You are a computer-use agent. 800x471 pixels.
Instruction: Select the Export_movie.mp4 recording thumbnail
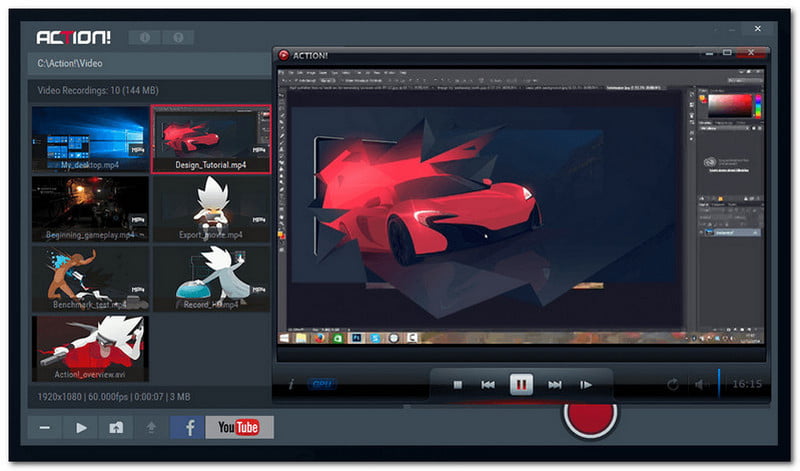click(211, 209)
